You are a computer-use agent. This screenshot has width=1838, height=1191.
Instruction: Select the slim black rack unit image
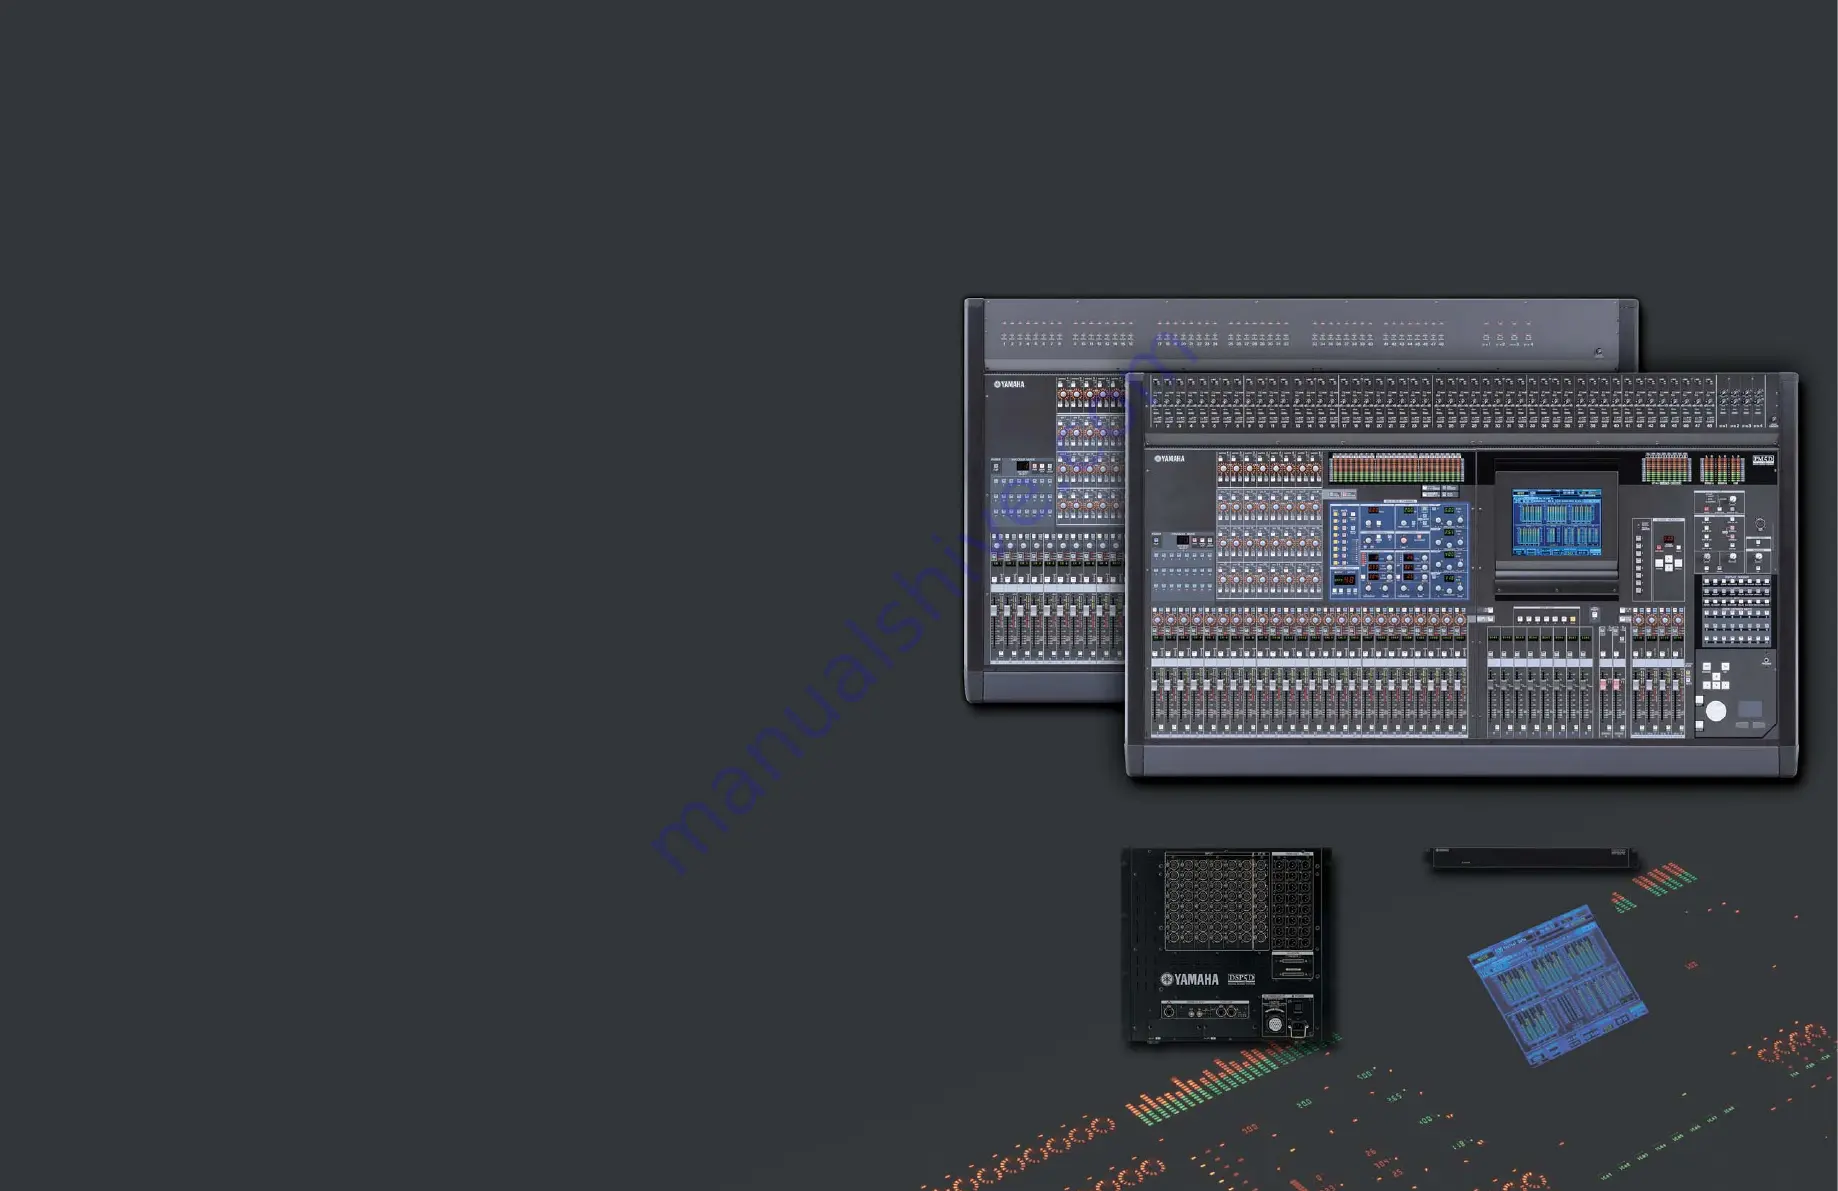tap(1530, 859)
